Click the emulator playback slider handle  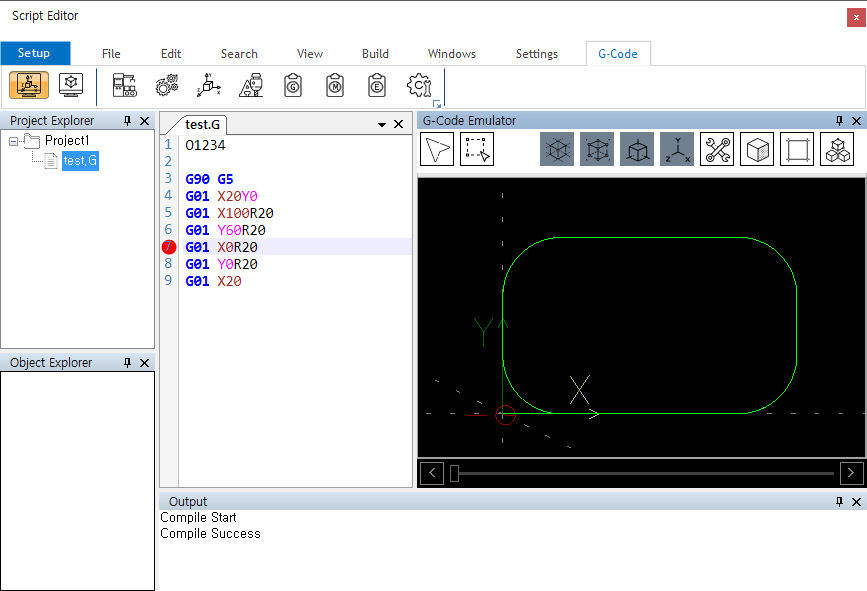454,473
